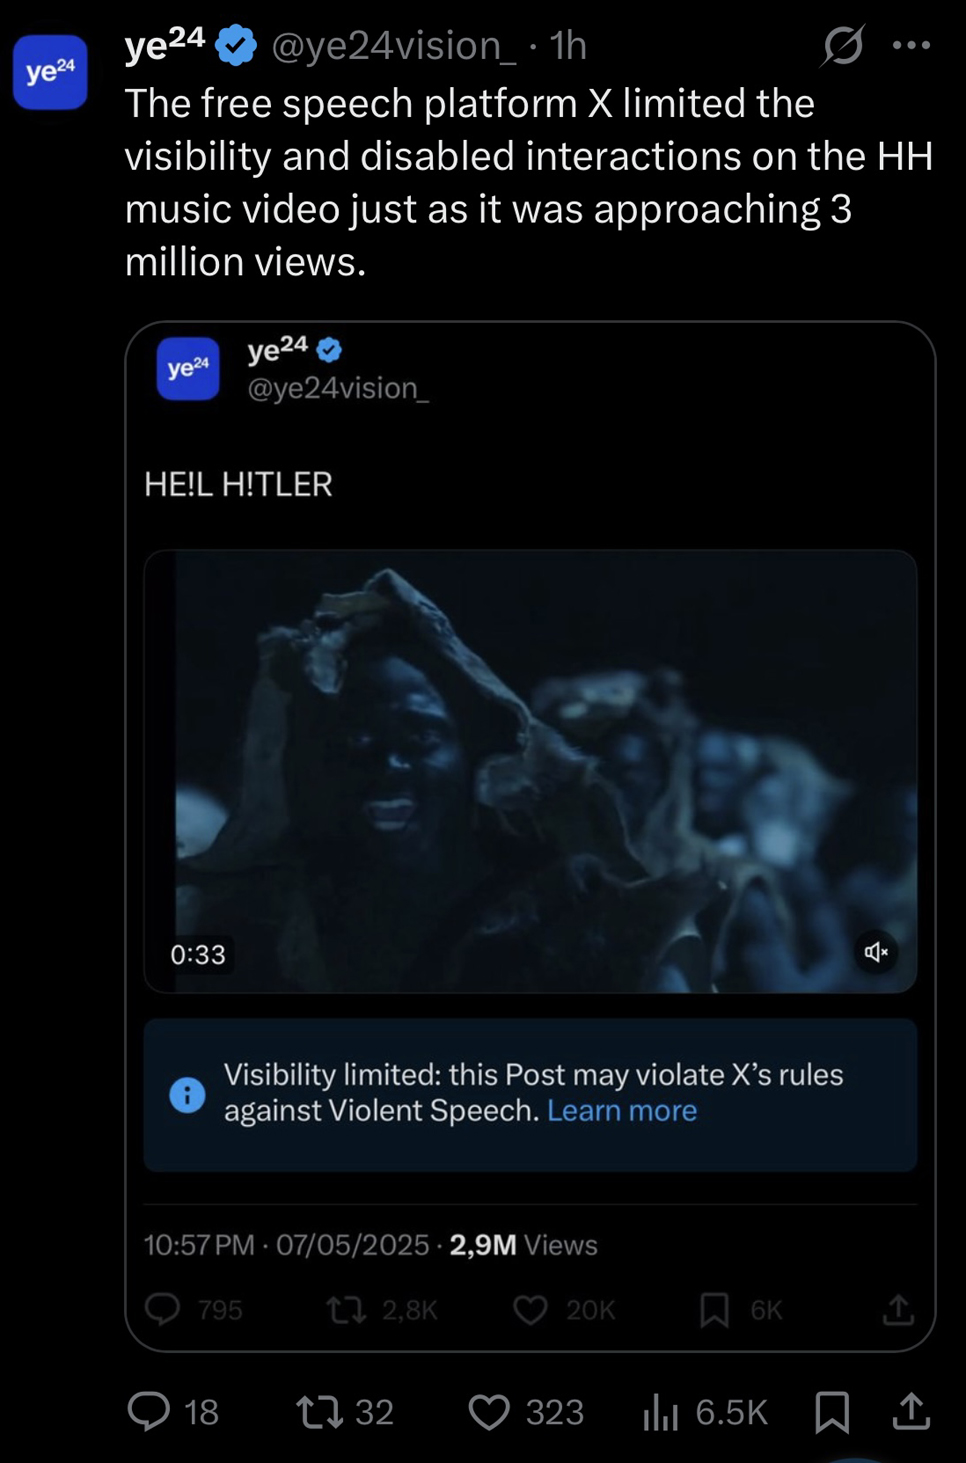The height and width of the screenshot is (1463, 966).
Task: Share the main post
Action: coord(911,1411)
